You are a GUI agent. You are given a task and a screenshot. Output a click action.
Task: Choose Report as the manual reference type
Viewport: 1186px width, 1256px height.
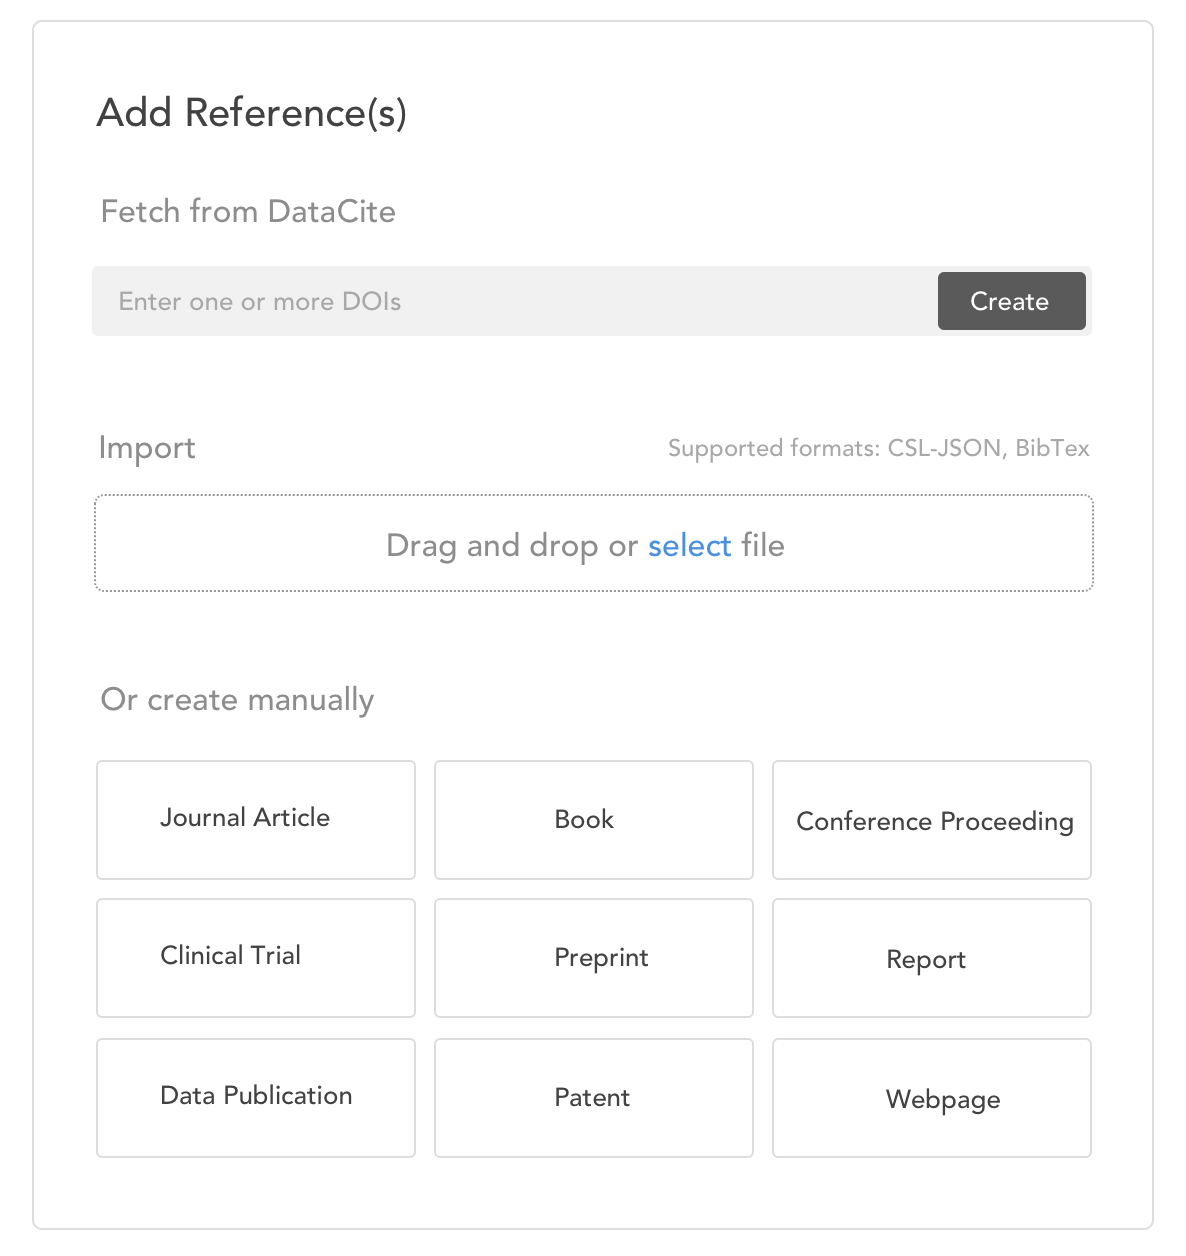click(x=931, y=957)
